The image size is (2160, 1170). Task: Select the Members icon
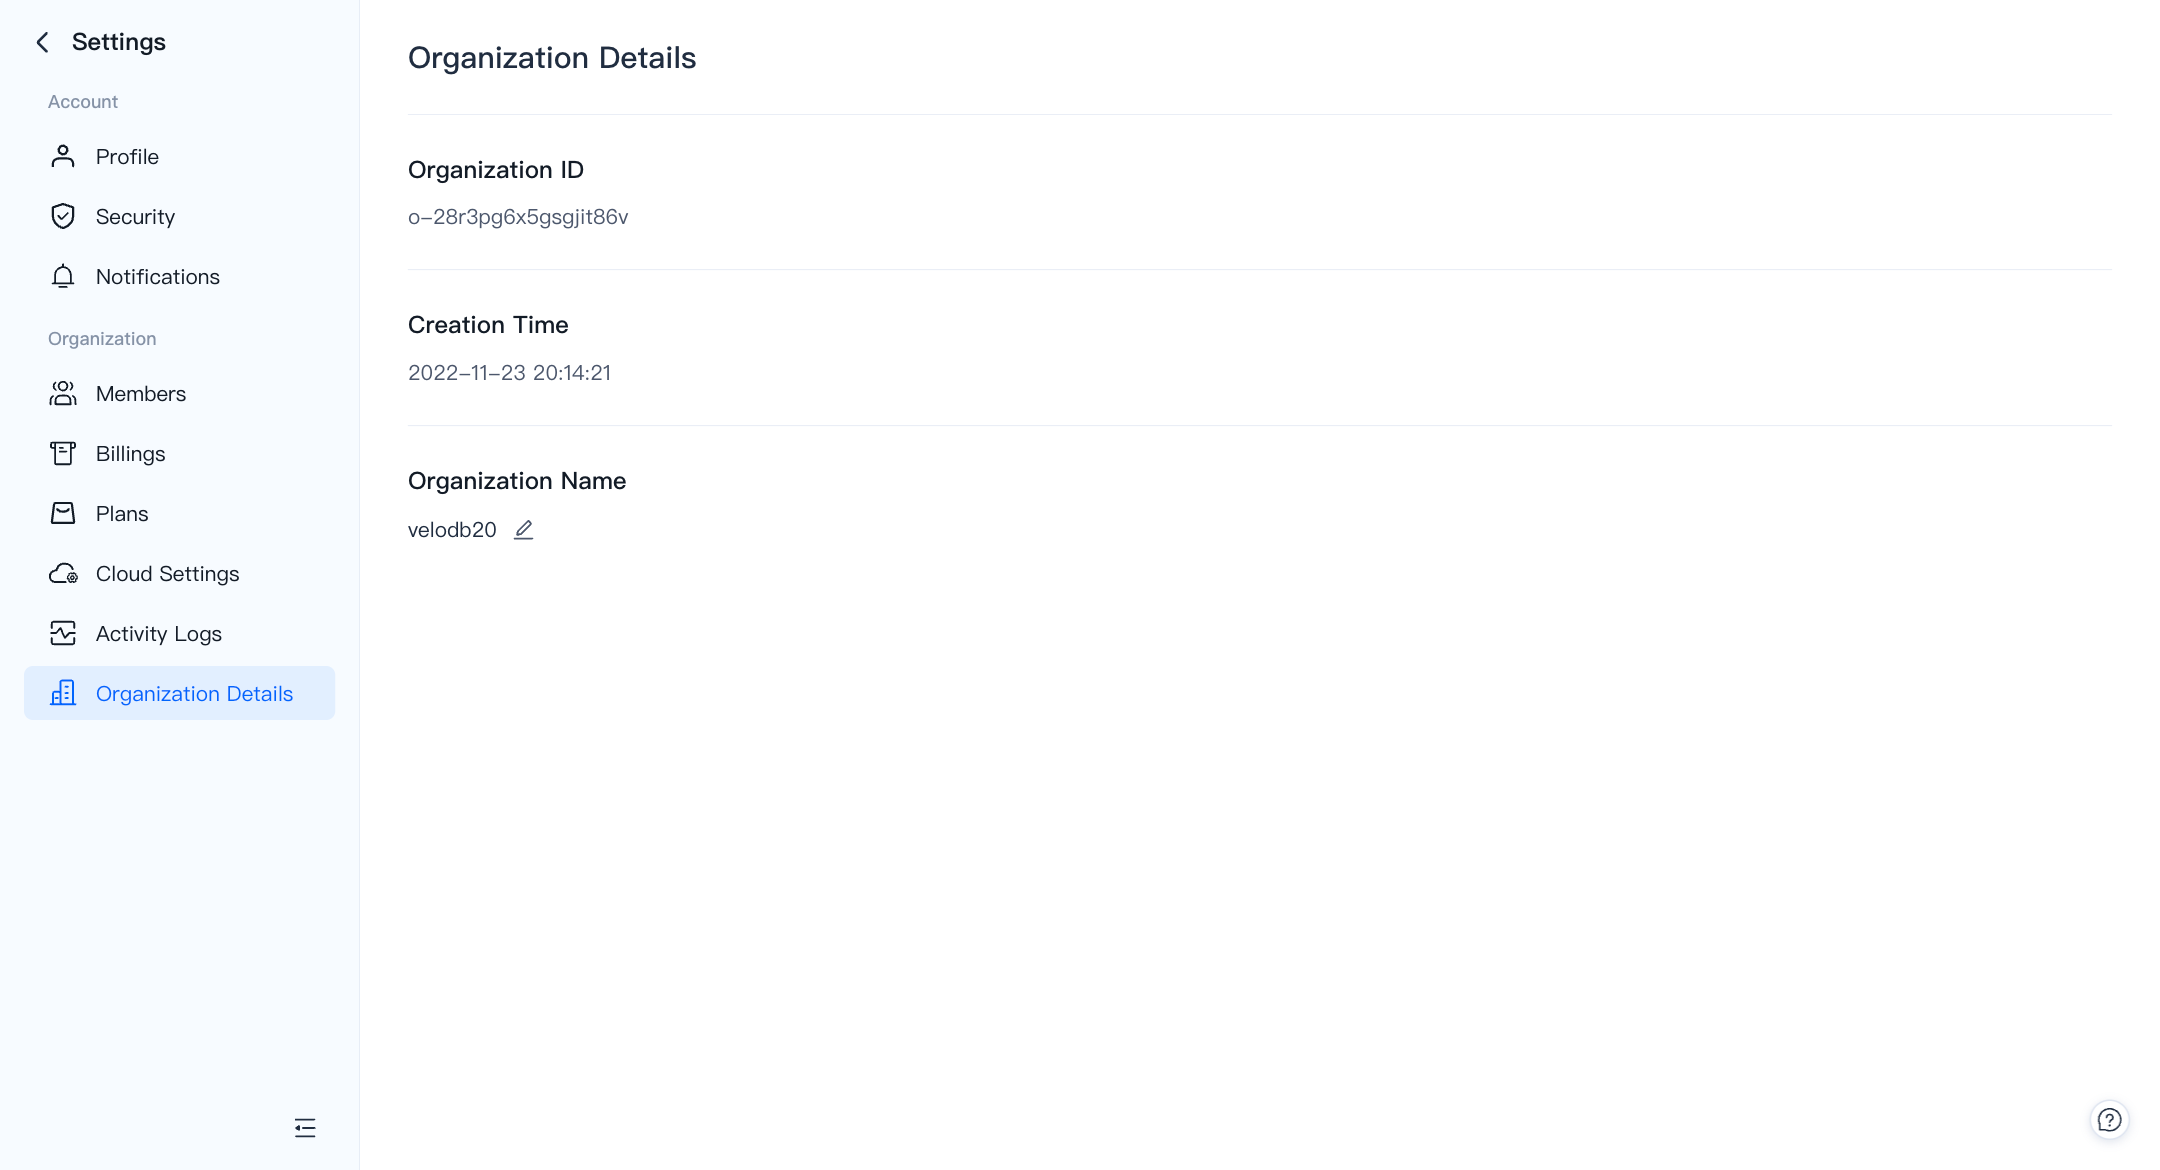click(x=62, y=393)
